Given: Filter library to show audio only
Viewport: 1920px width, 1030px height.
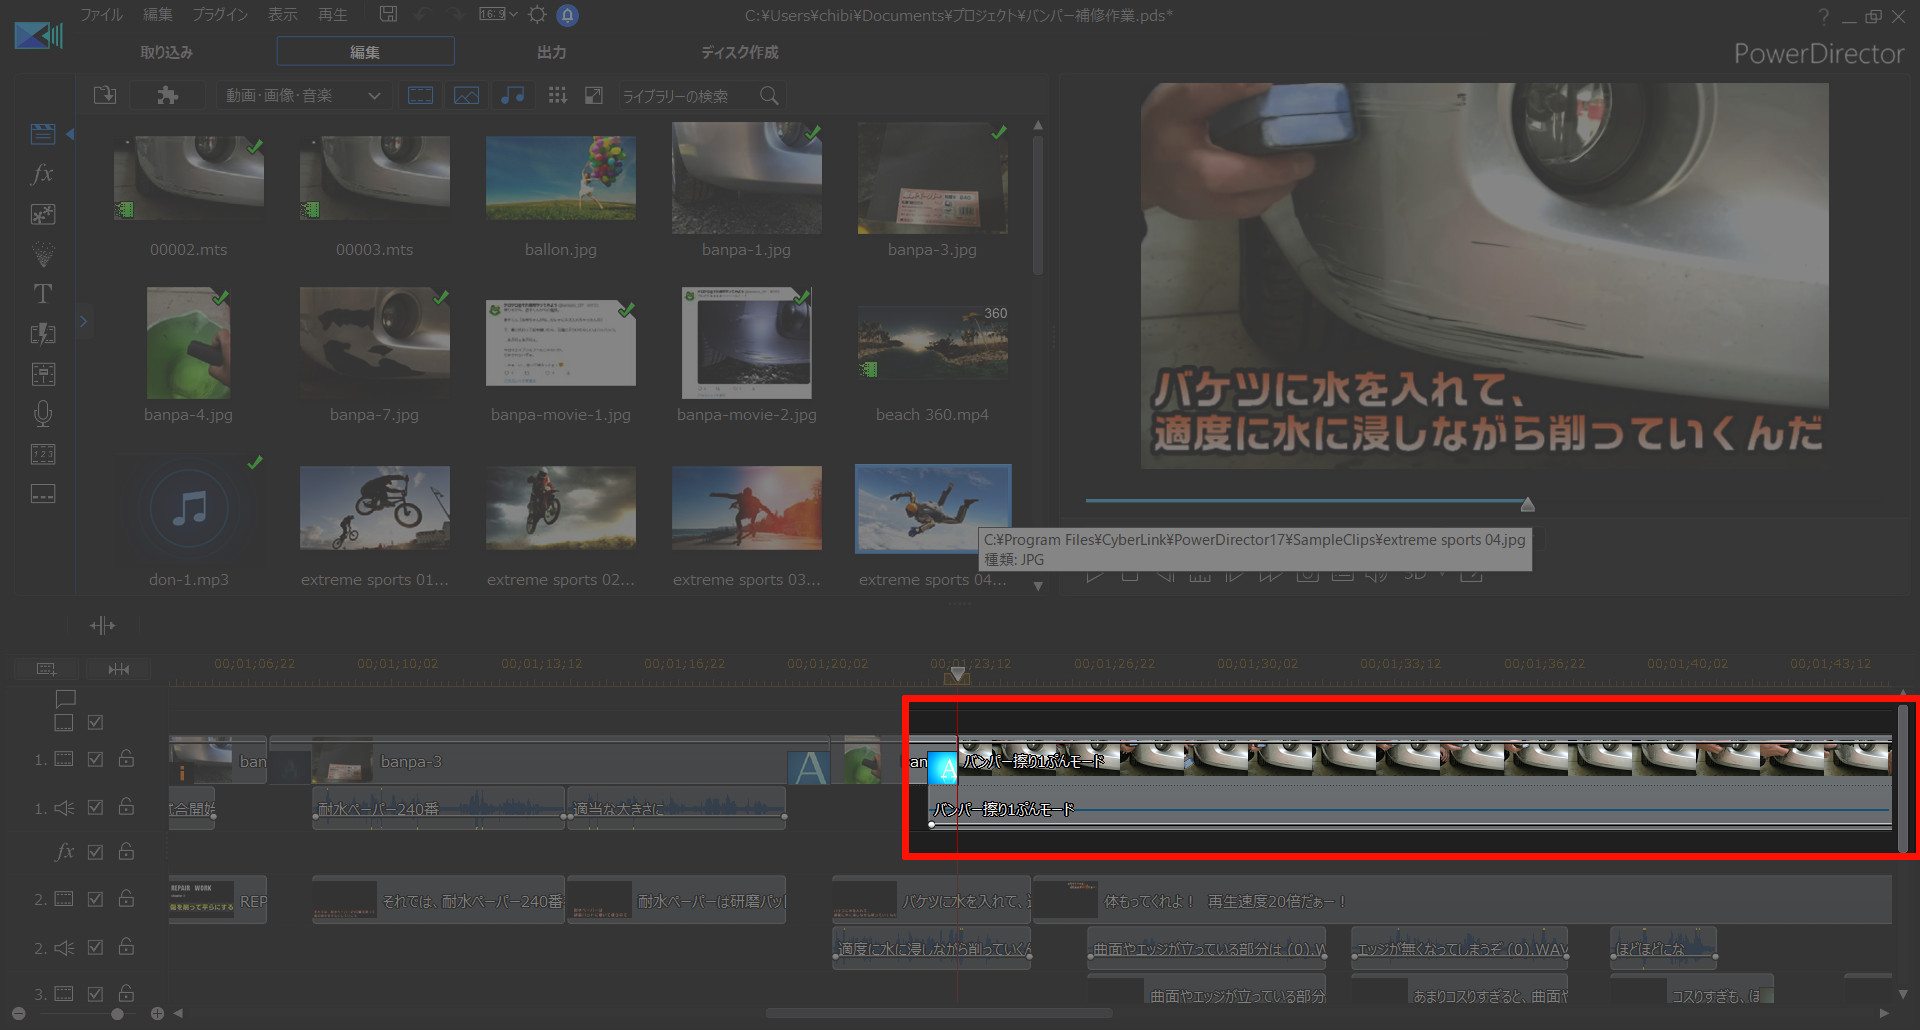Looking at the screenshot, I should [x=512, y=95].
